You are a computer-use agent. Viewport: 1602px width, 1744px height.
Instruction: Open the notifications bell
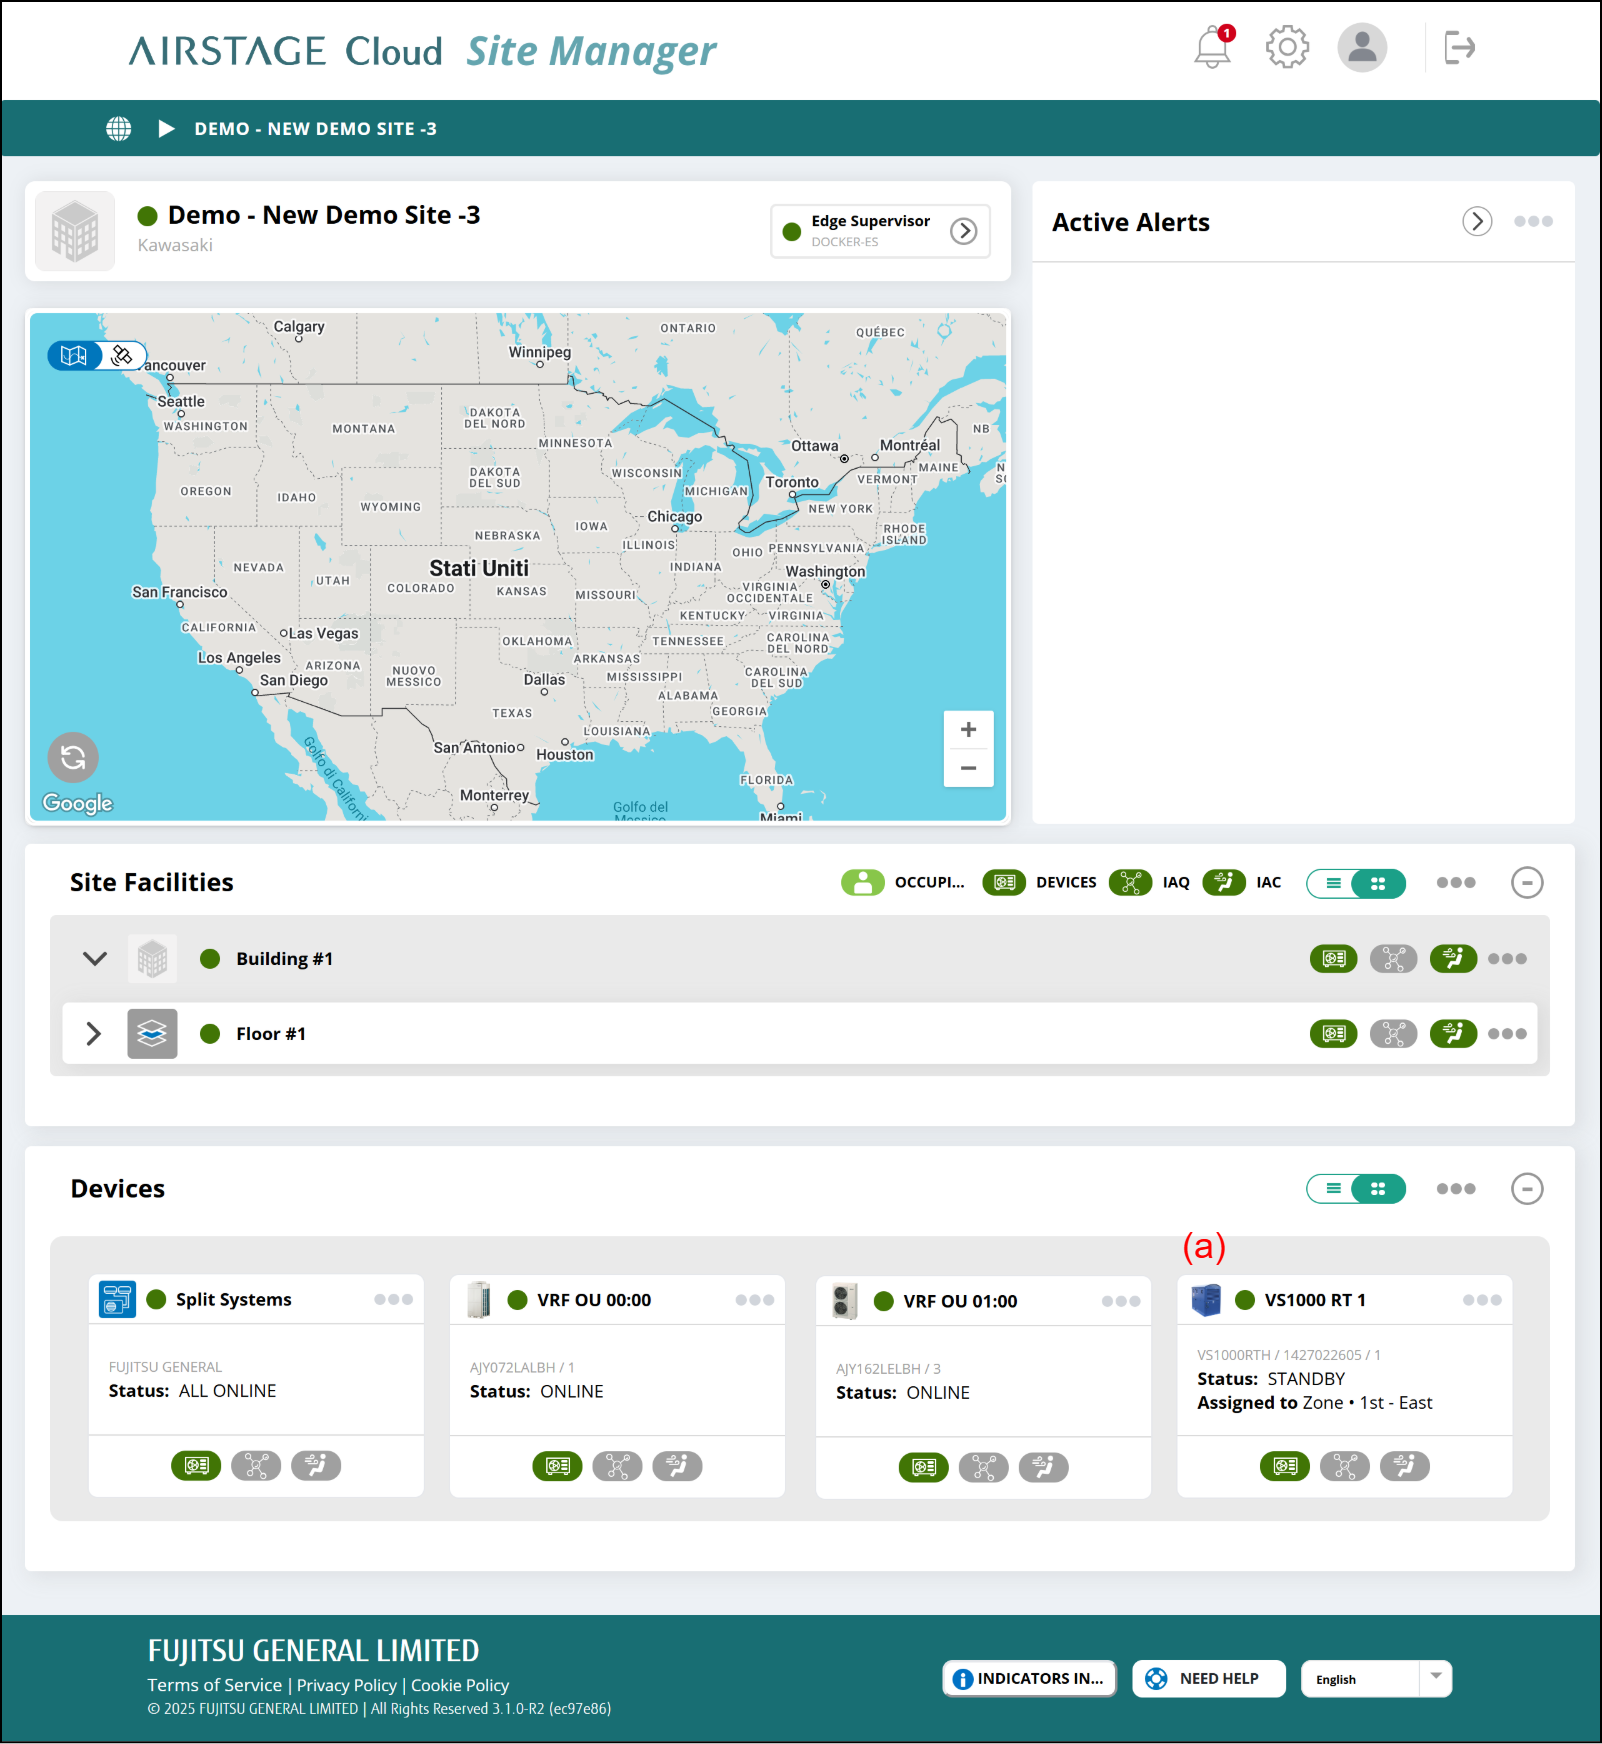[x=1212, y=47]
